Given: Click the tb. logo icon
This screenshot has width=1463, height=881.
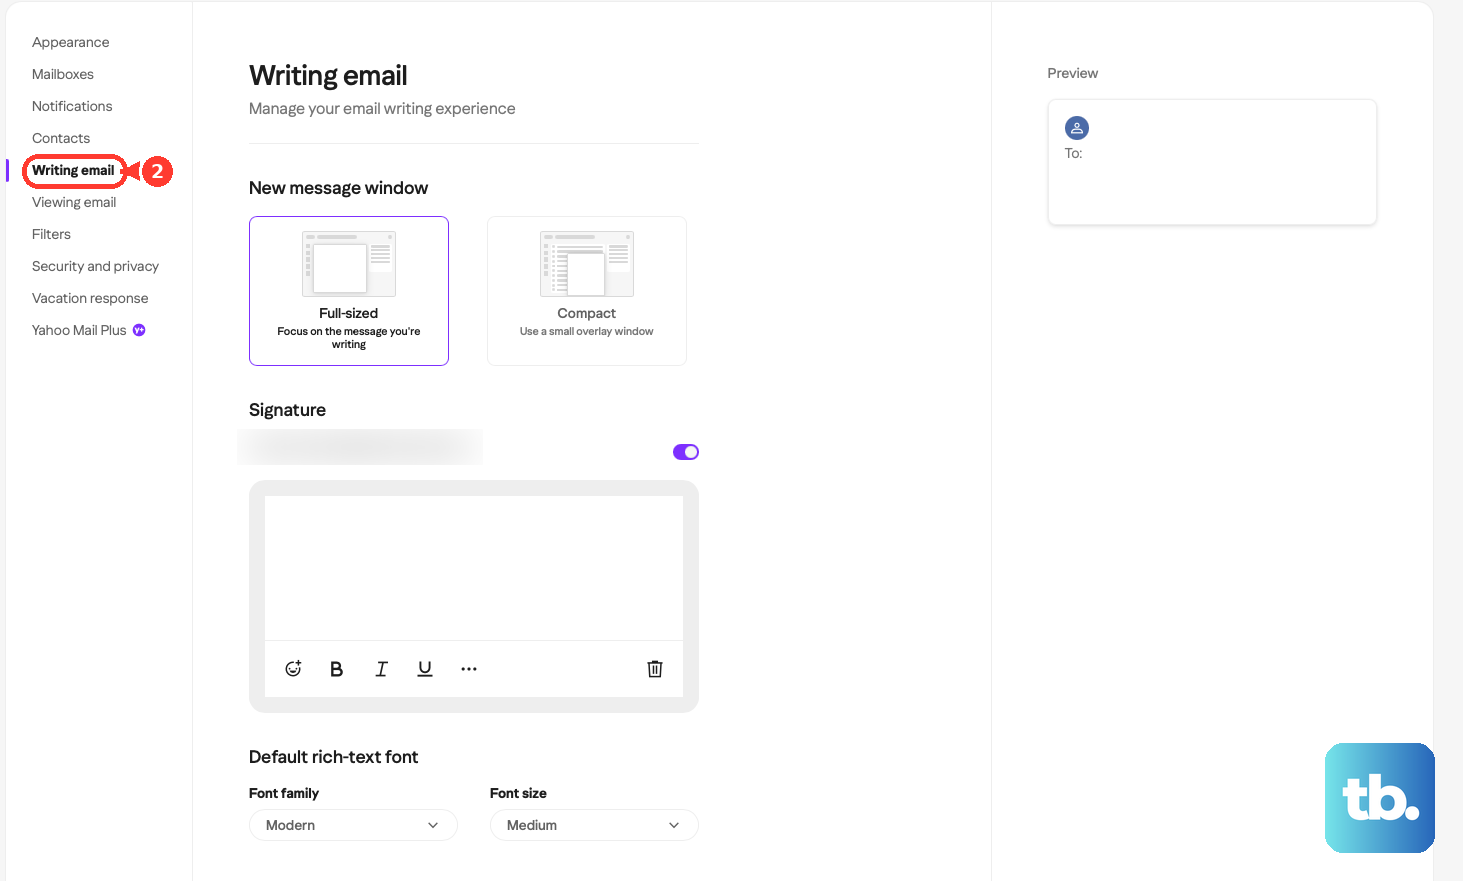Looking at the screenshot, I should (1380, 798).
